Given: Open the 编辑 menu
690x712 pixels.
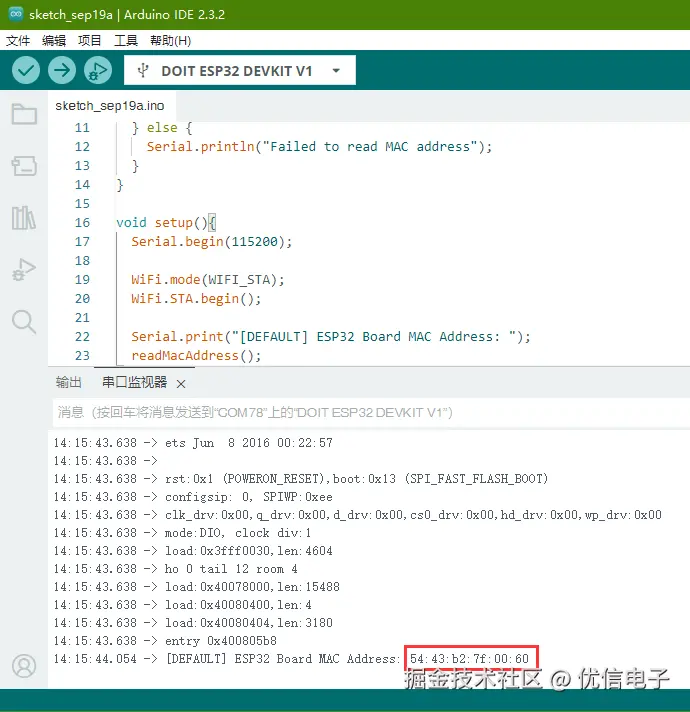Looking at the screenshot, I should tap(54, 40).
